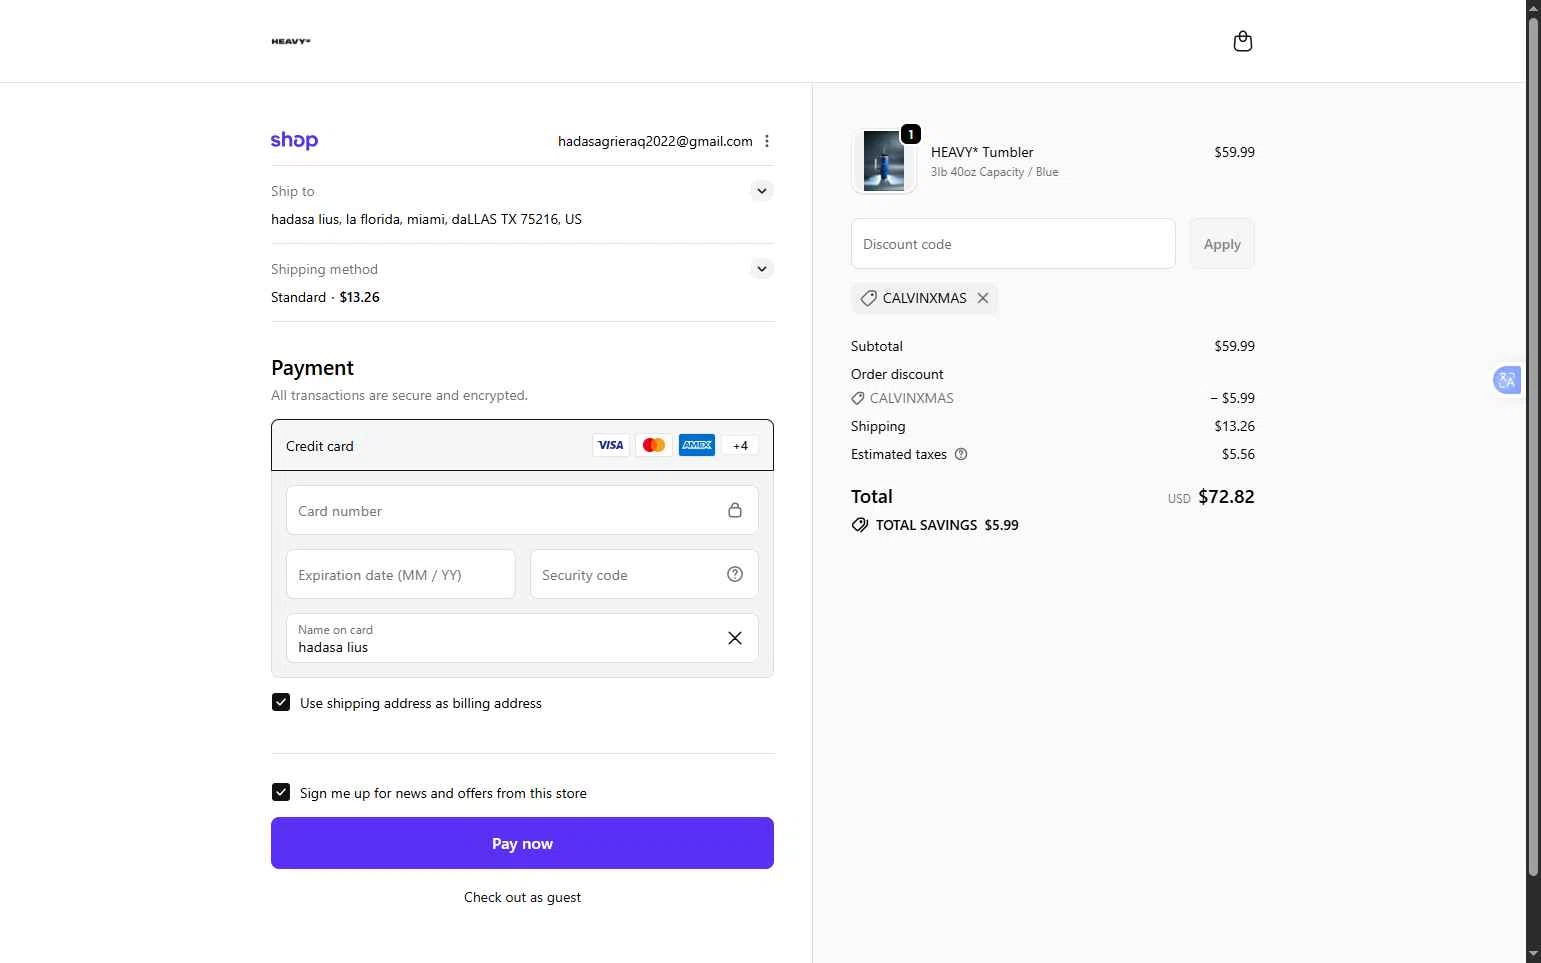Viewport: 1541px width, 963px height.
Task: Open the shopping bag cart icon
Action: (x=1242, y=41)
